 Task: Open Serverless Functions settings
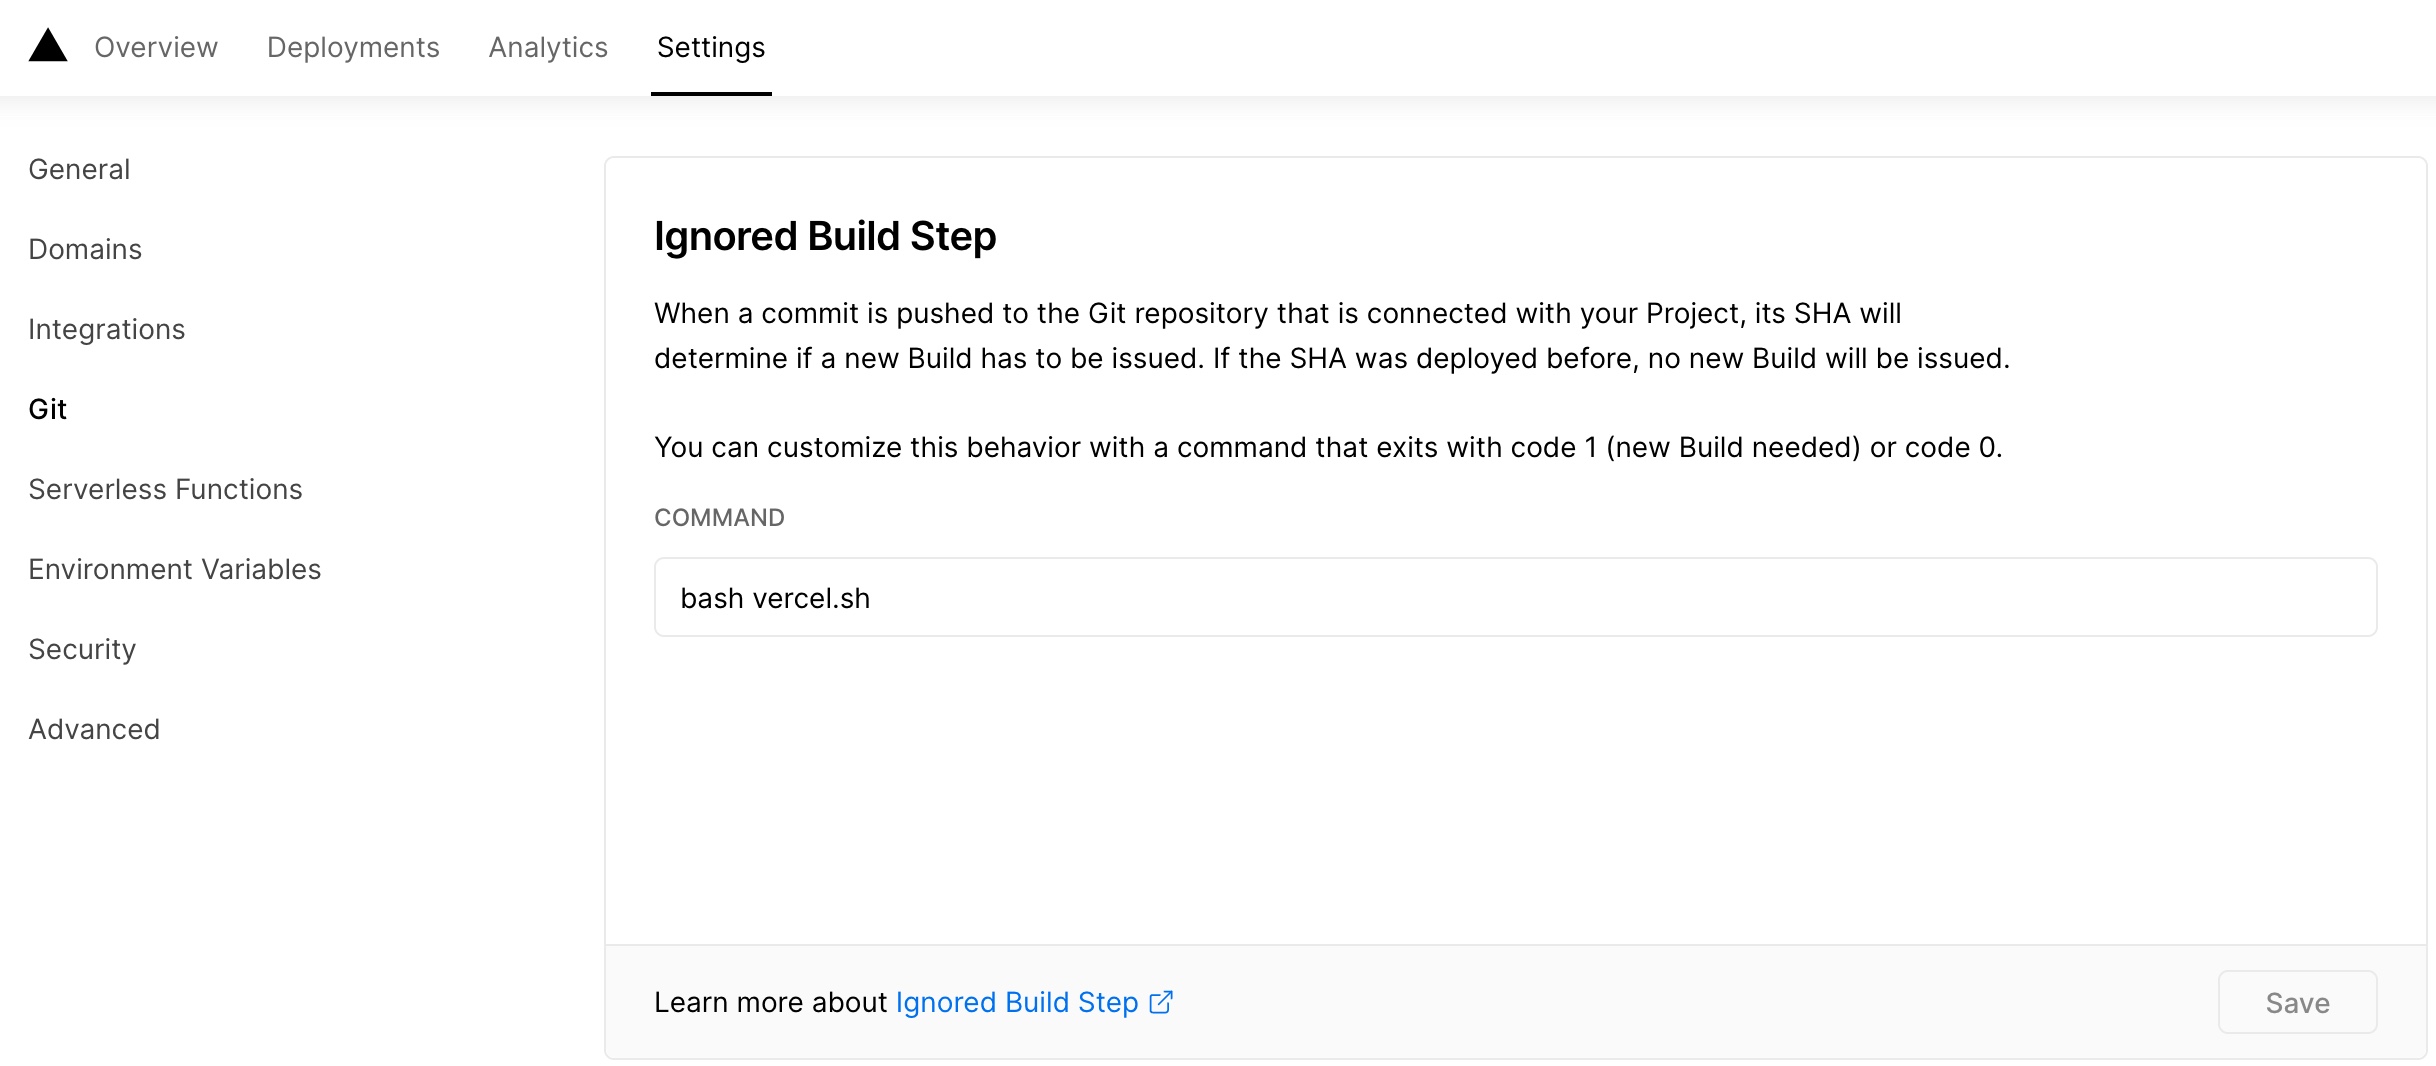165,489
